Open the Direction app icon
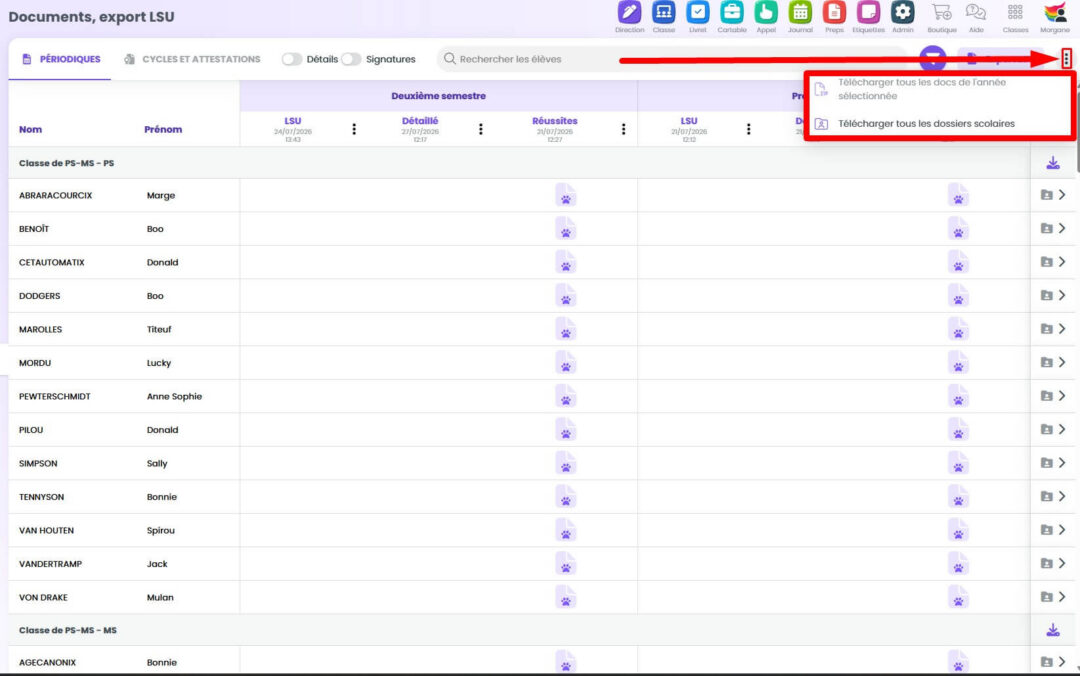1080x676 pixels. point(629,12)
